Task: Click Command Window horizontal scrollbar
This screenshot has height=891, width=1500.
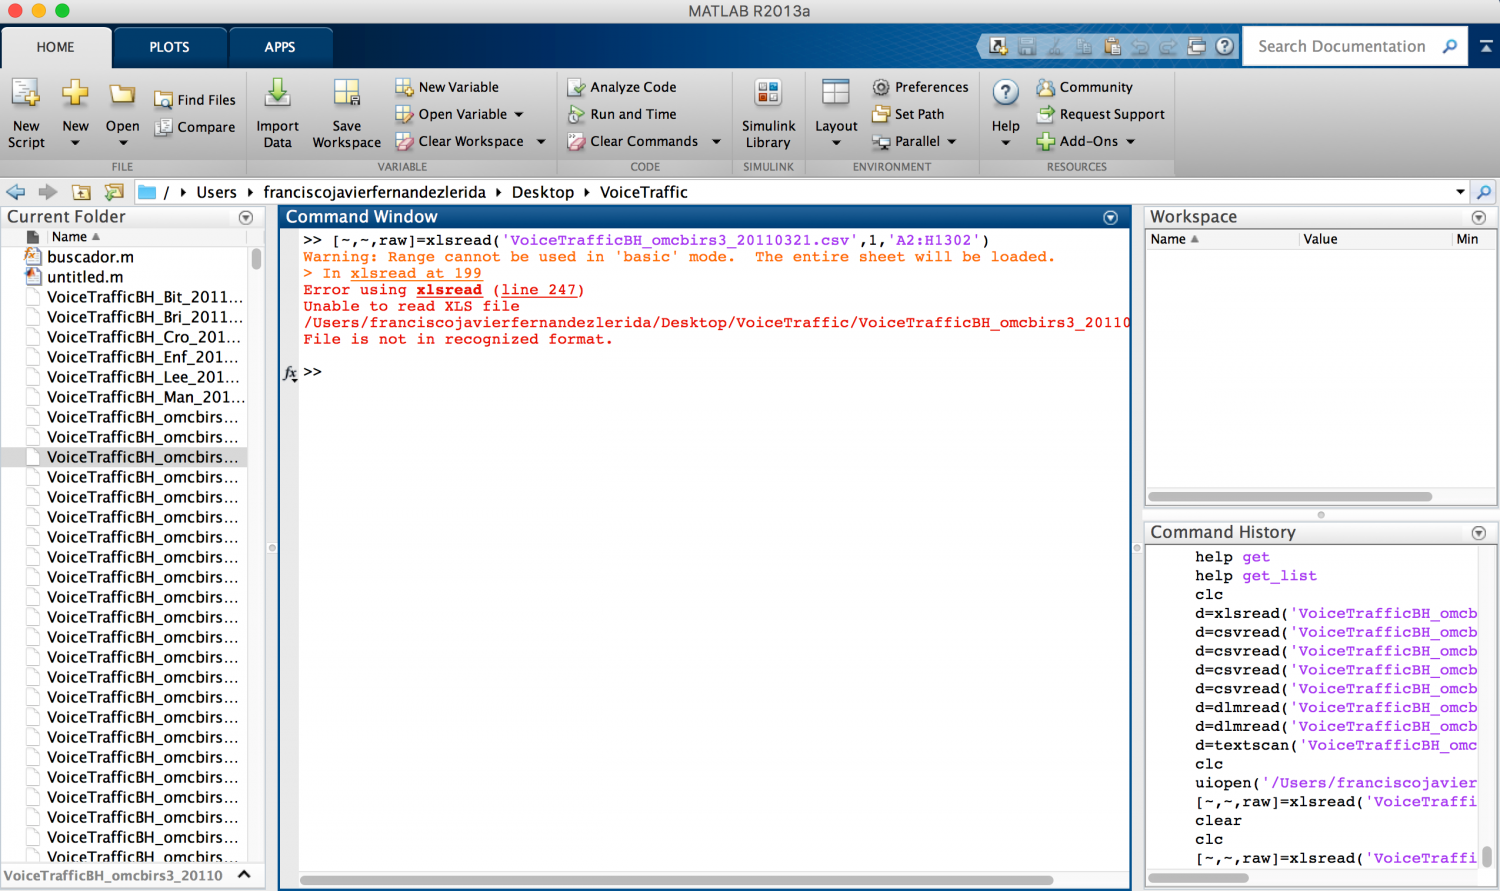Action: point(676,880)
